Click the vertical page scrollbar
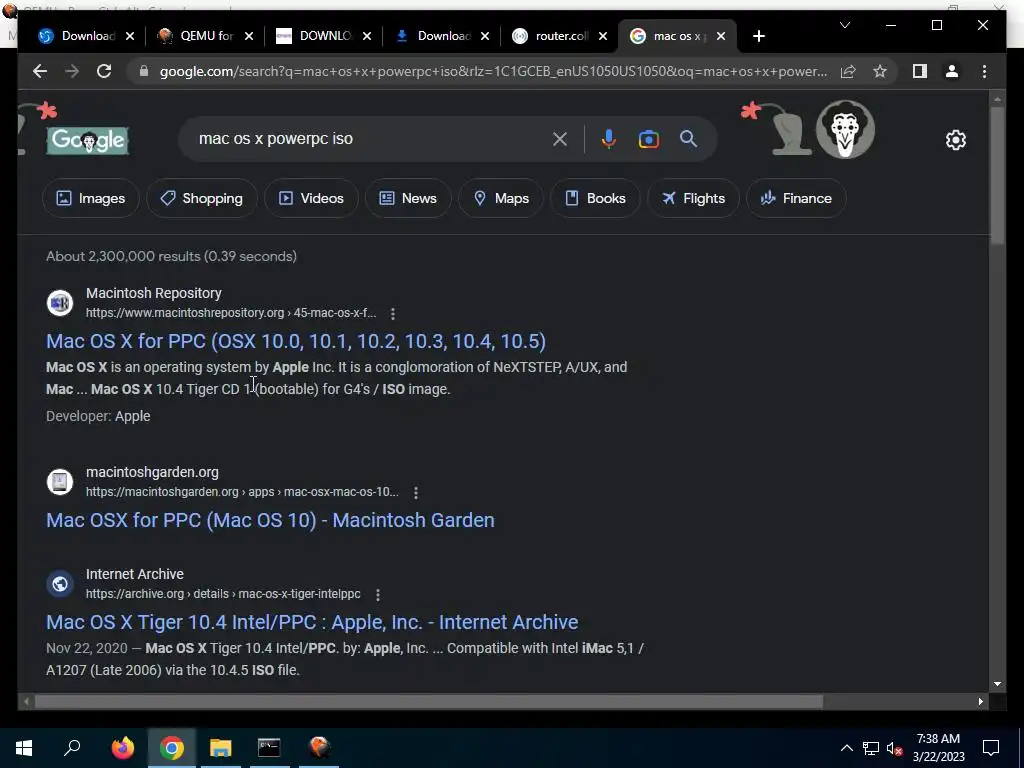The height and width of the screenshot is (768, 1024). click(x=997, y=175)
